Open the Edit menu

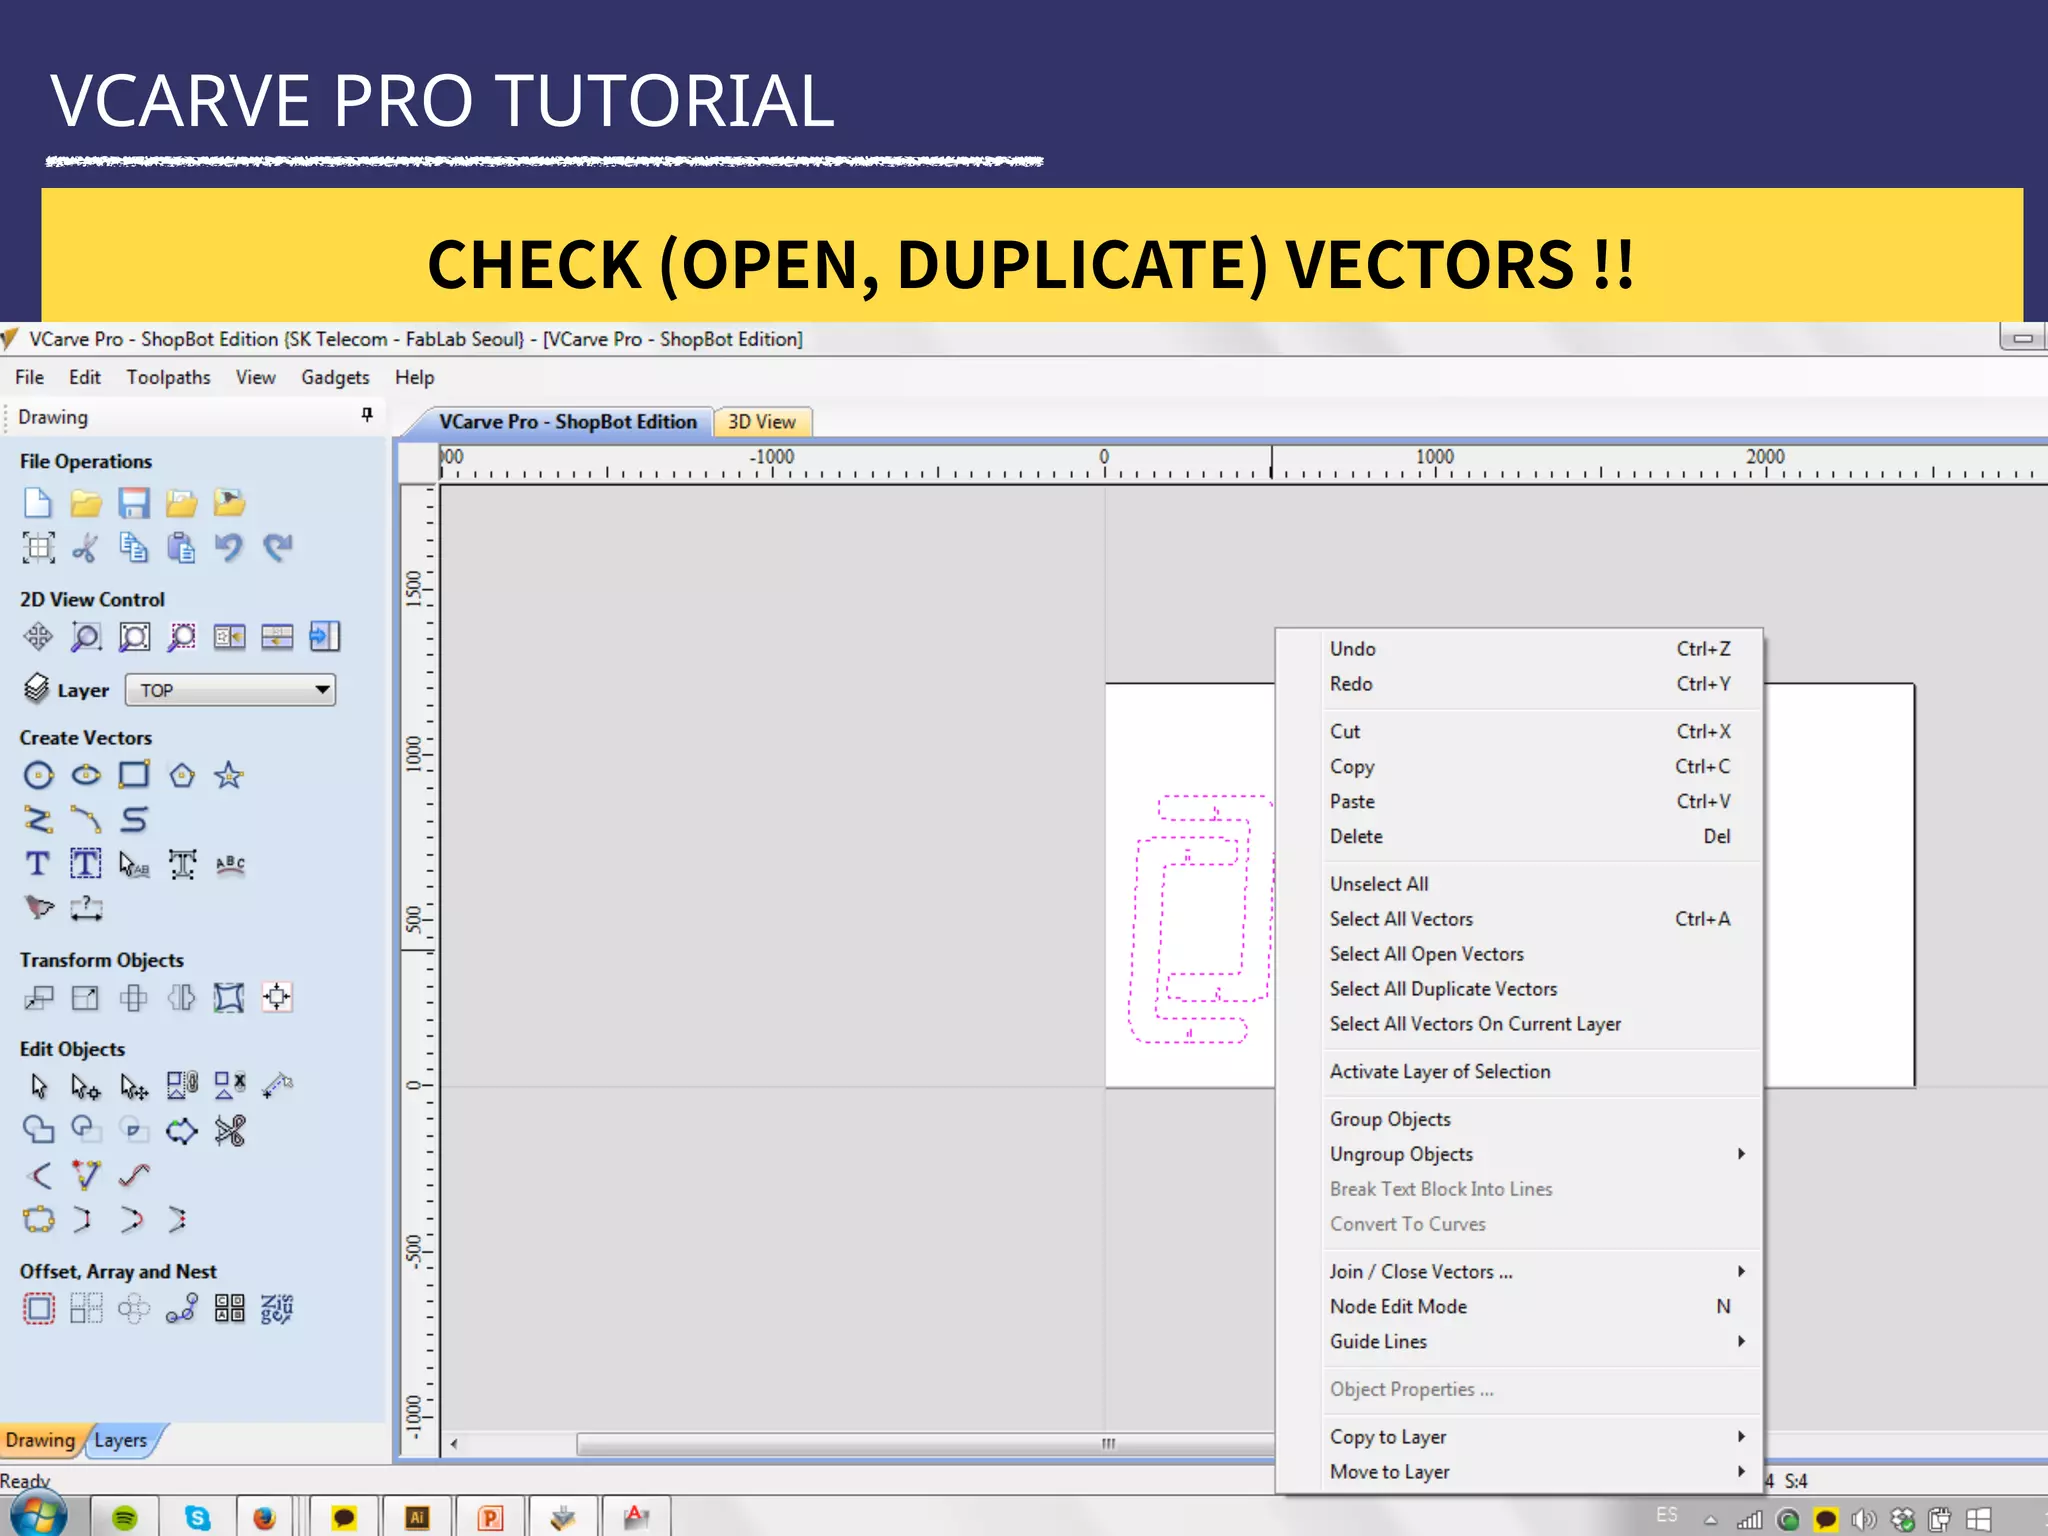tap(85, 377)
